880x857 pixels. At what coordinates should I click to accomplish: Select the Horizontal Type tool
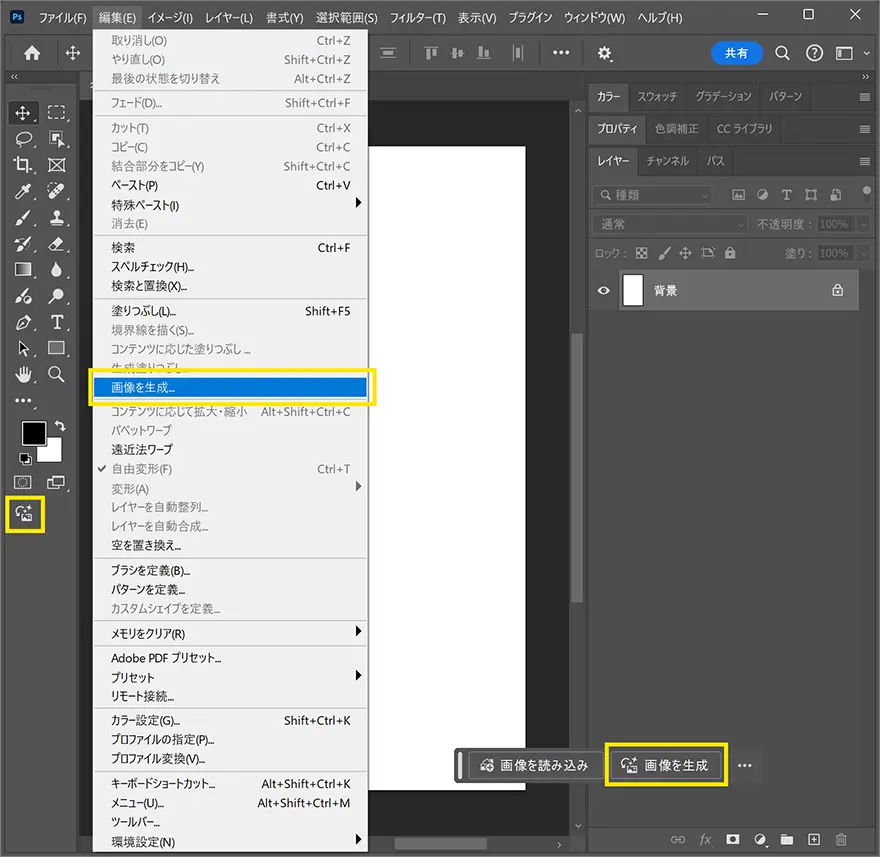coord(56,322)
